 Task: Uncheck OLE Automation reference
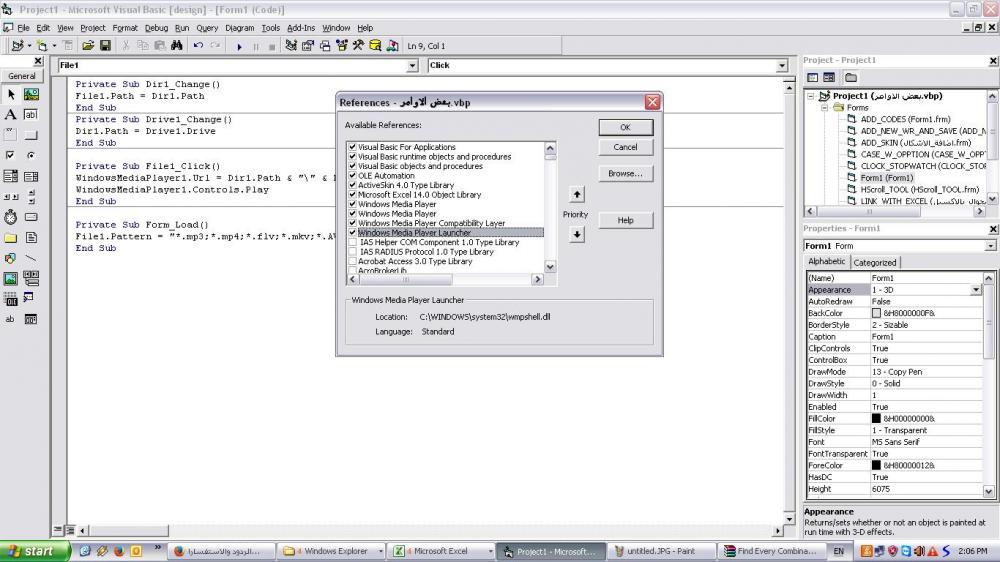point(352,175)
